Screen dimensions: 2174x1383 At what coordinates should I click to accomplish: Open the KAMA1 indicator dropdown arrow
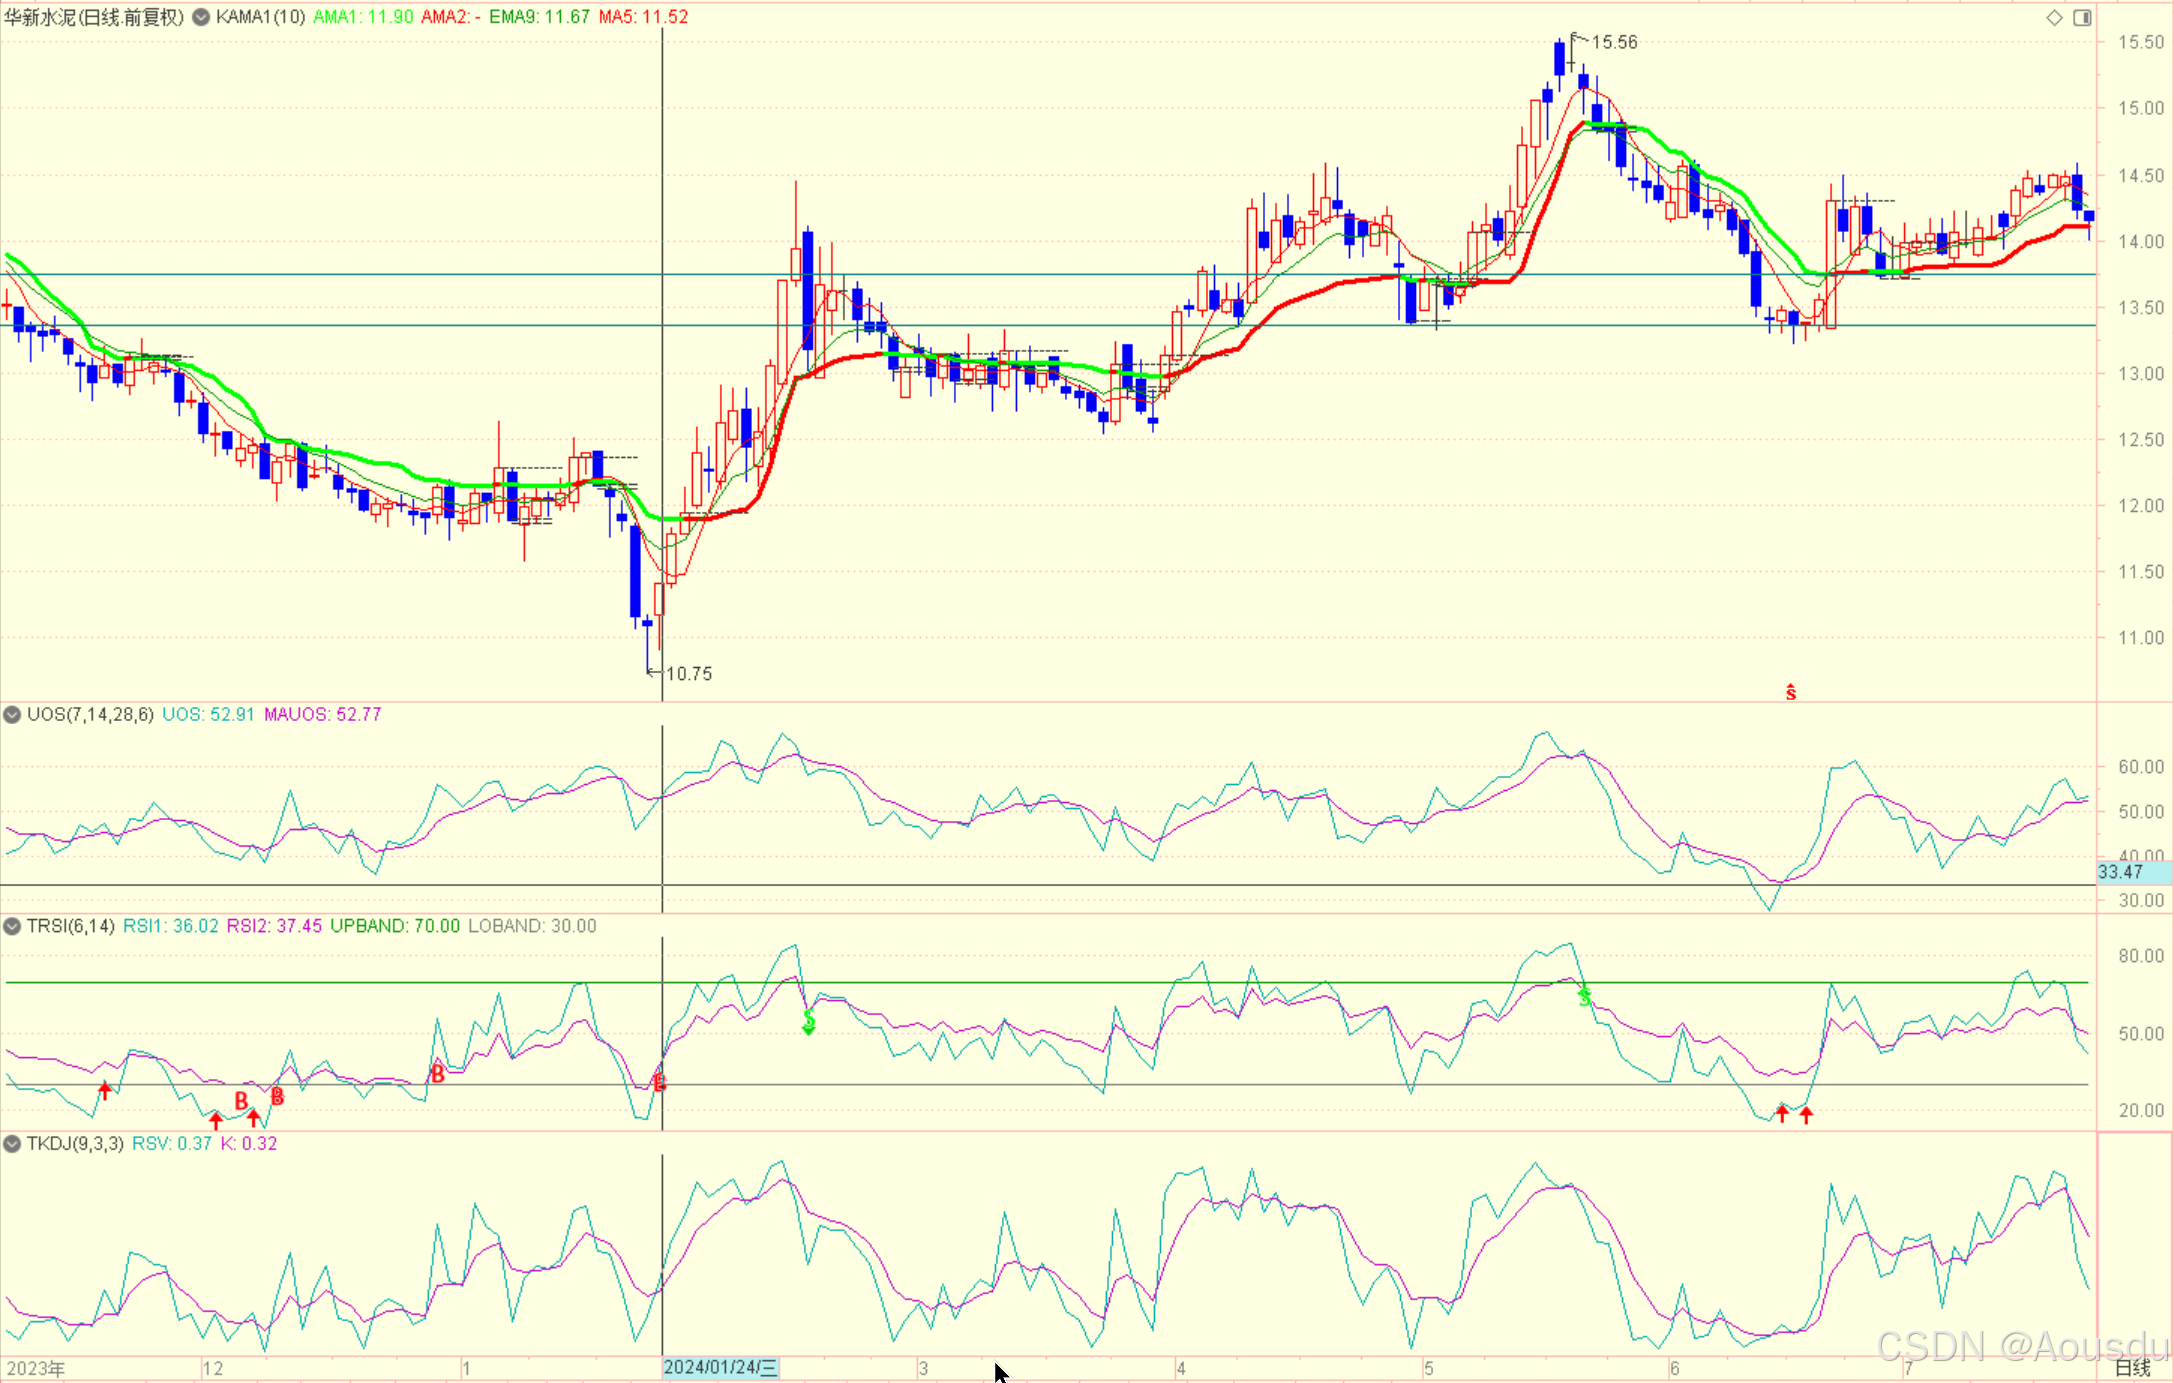tap(201, 17)
